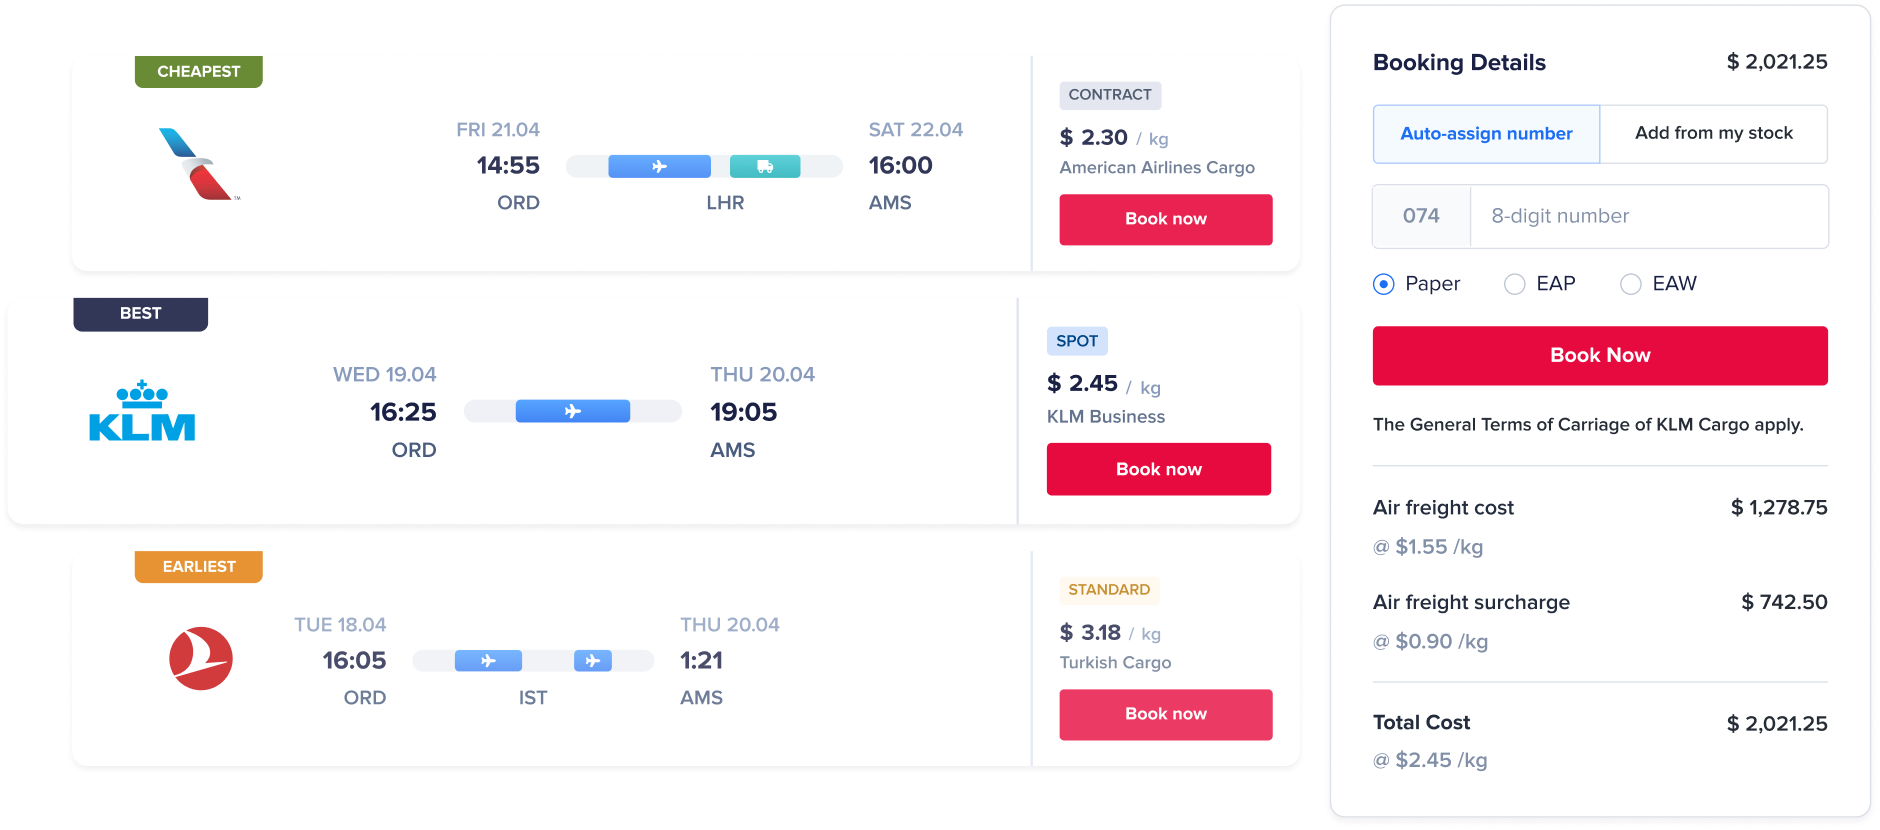
Task: Select the EAW radio option
Action: (1631, 284)
